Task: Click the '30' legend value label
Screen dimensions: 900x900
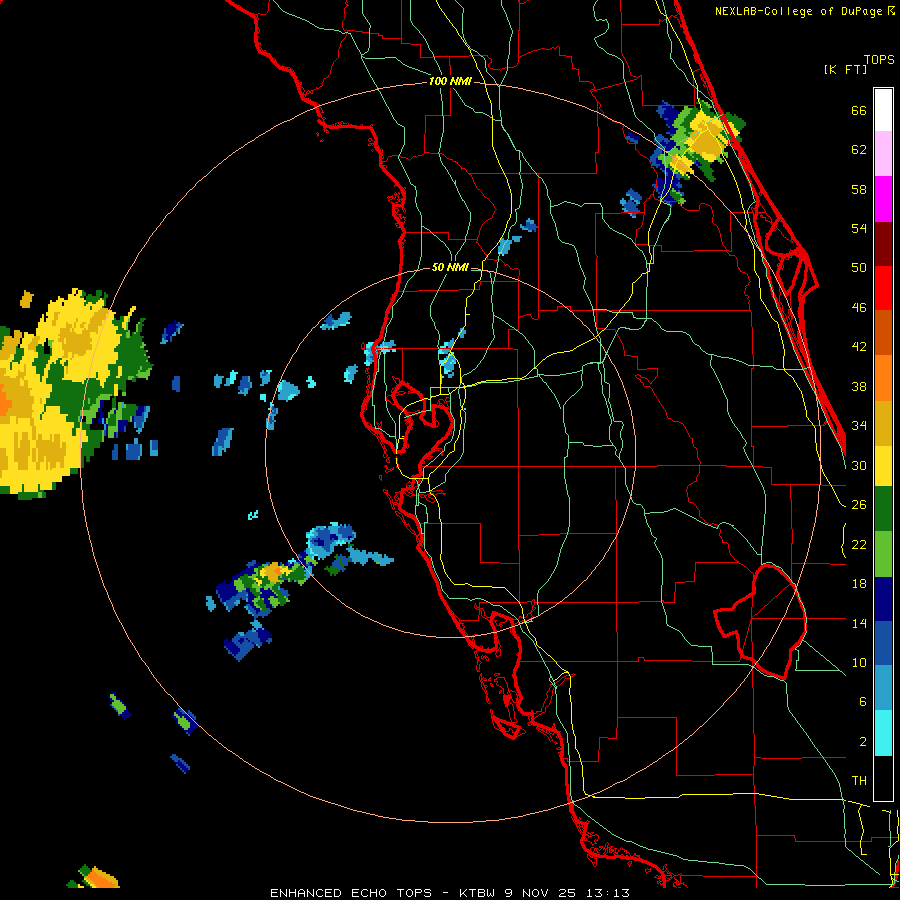Action: [859, 465]
